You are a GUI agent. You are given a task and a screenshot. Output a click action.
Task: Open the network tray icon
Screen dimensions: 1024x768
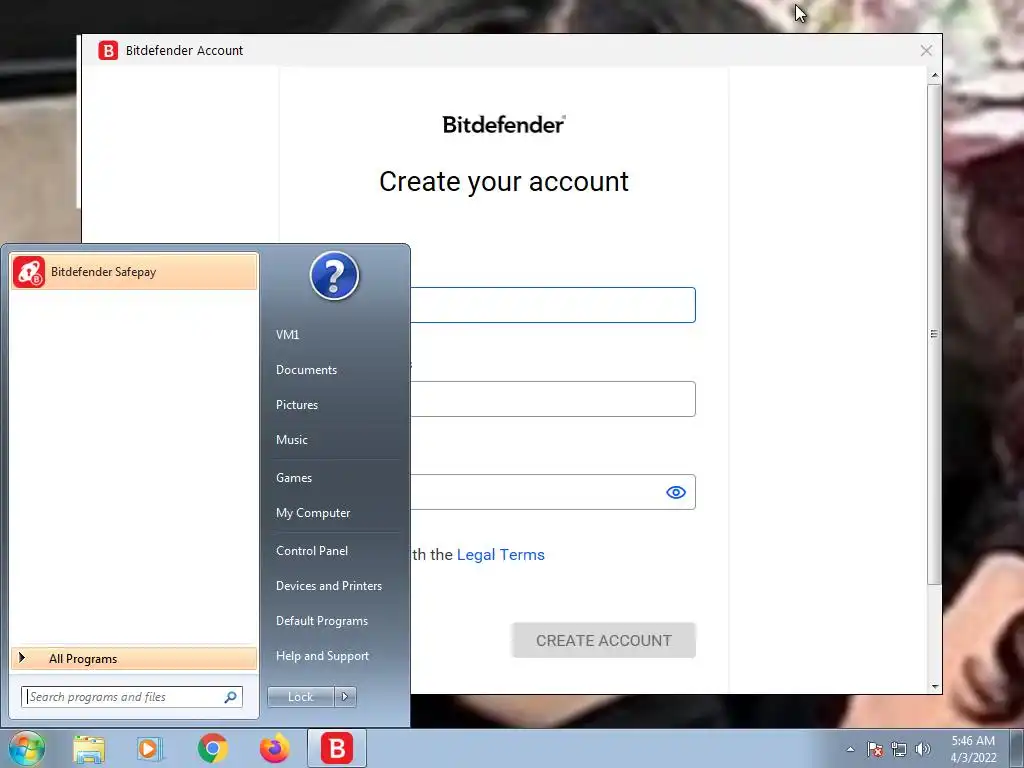pos(899,749)
